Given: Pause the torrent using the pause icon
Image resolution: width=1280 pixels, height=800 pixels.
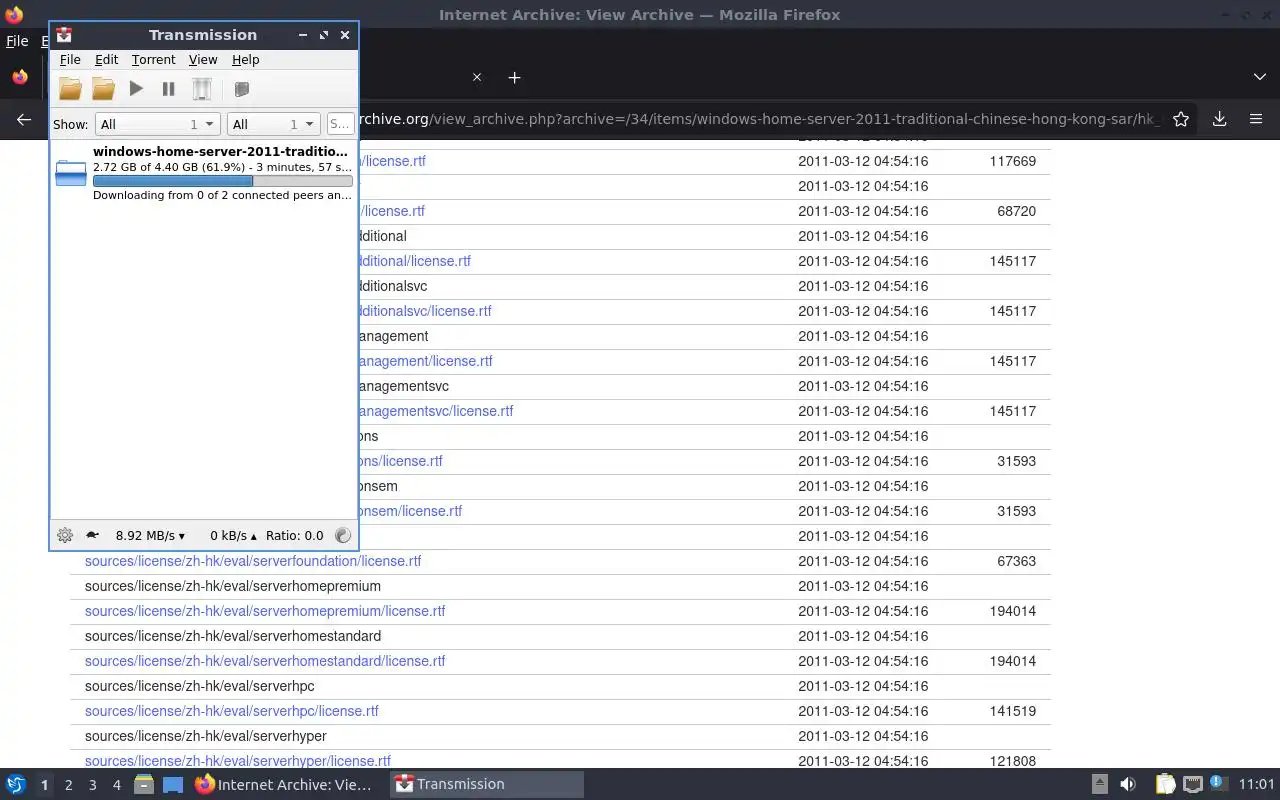Looking at the screenshot, I should tap(169, 89).
